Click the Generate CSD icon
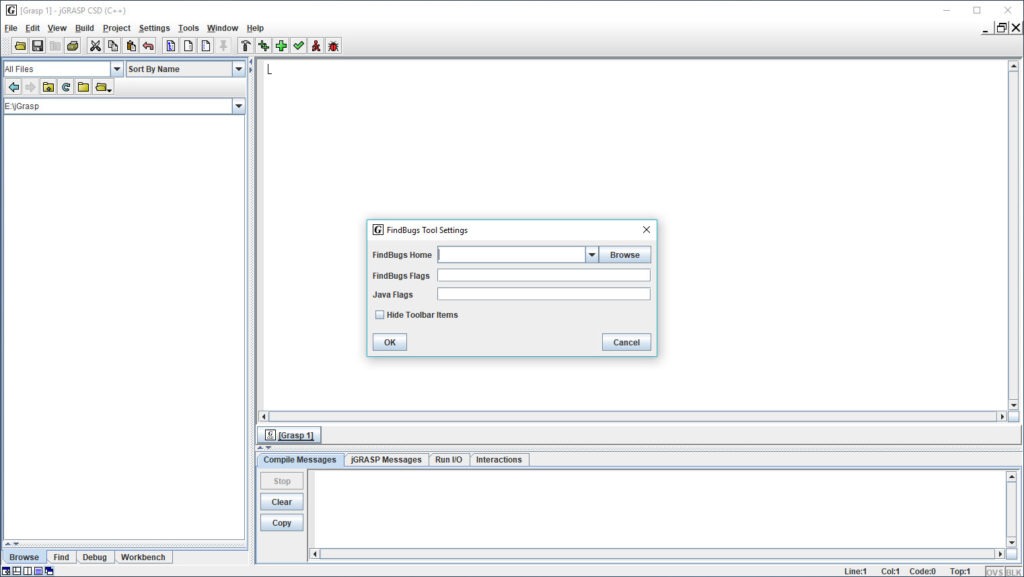 pyautogui.click(x=170, y=46)
